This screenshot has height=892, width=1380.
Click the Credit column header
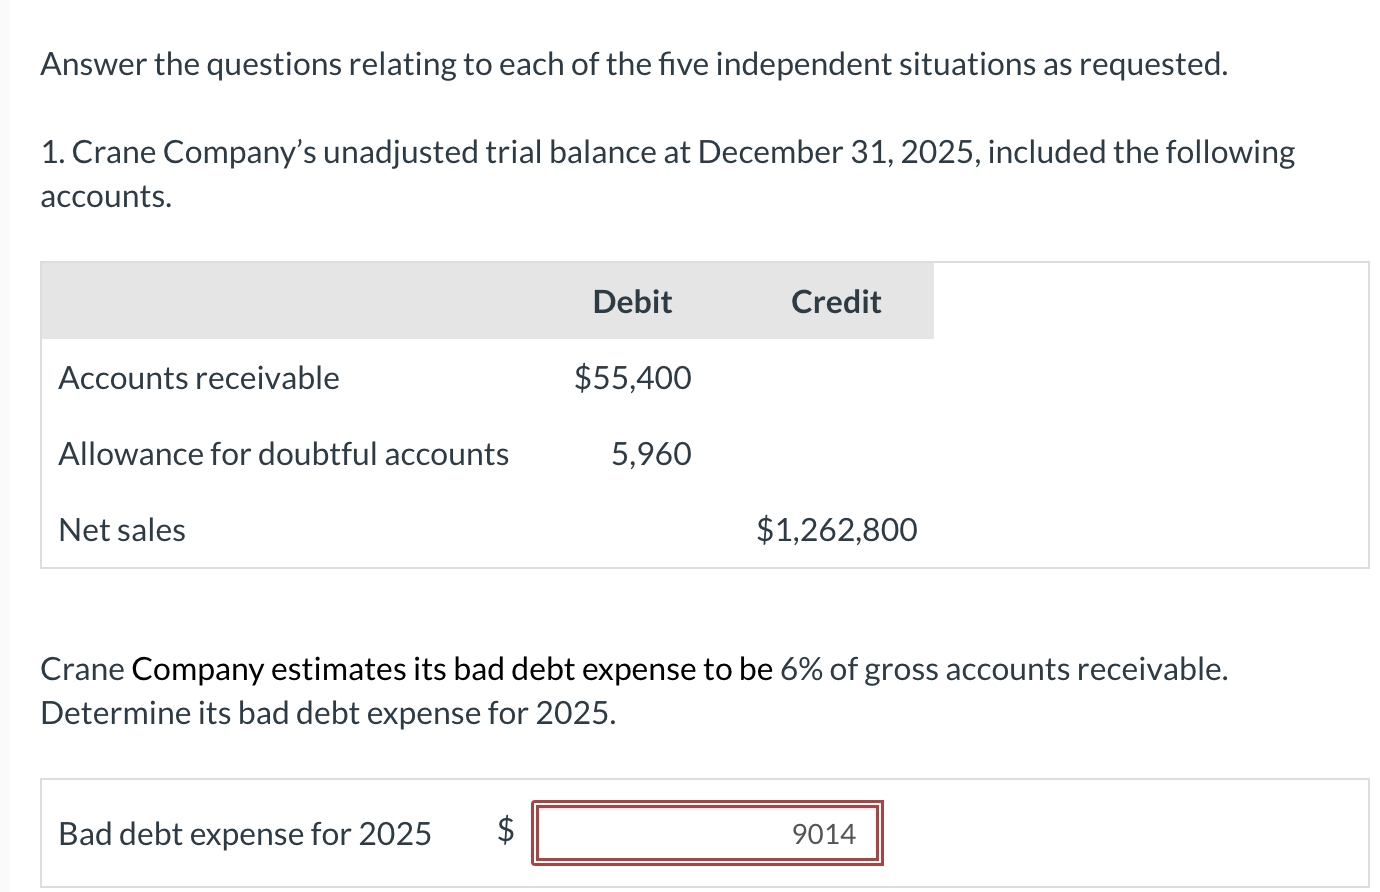(x=836, y=302)
